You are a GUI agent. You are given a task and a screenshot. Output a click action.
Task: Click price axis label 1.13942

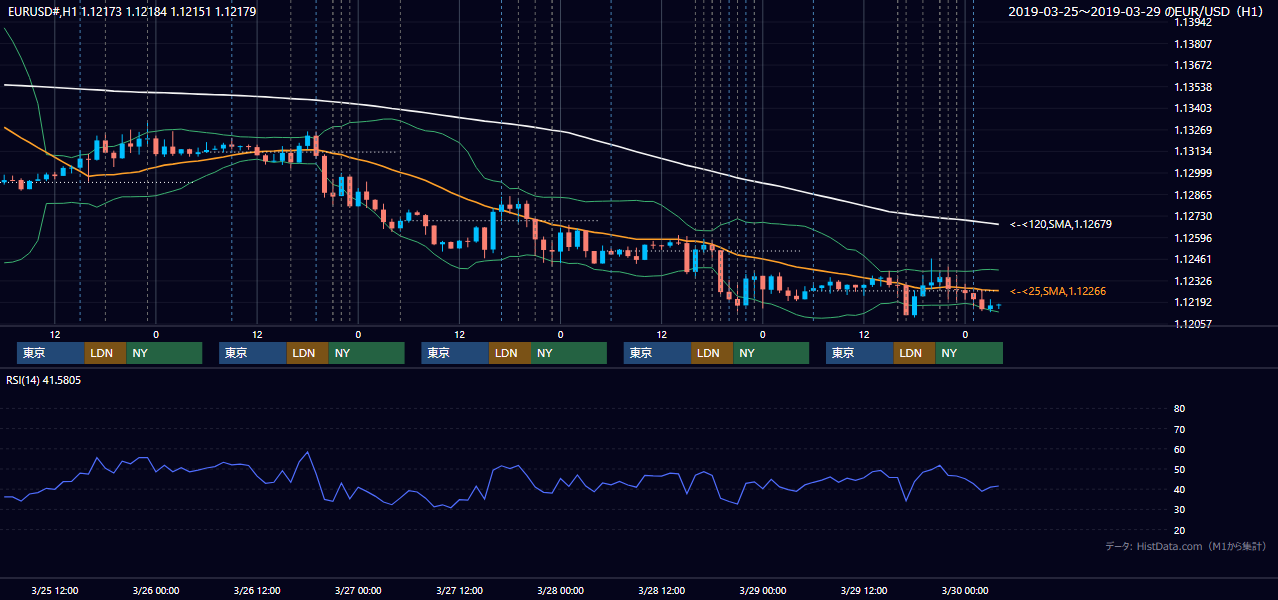click(x=1193, y=22)
